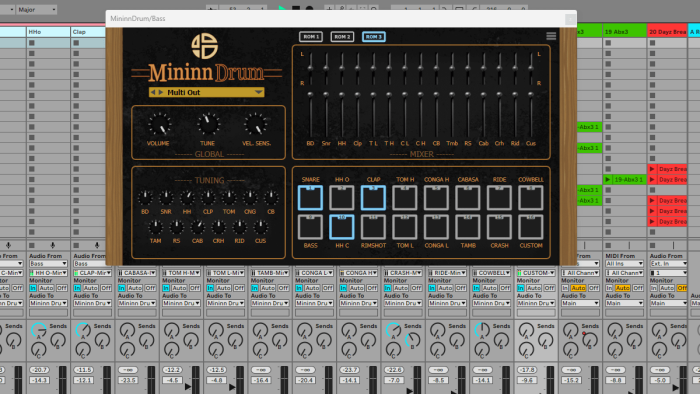The image size is (700, 394).
Task: Set CLAP track monitor to Auto
Action: 91,288
